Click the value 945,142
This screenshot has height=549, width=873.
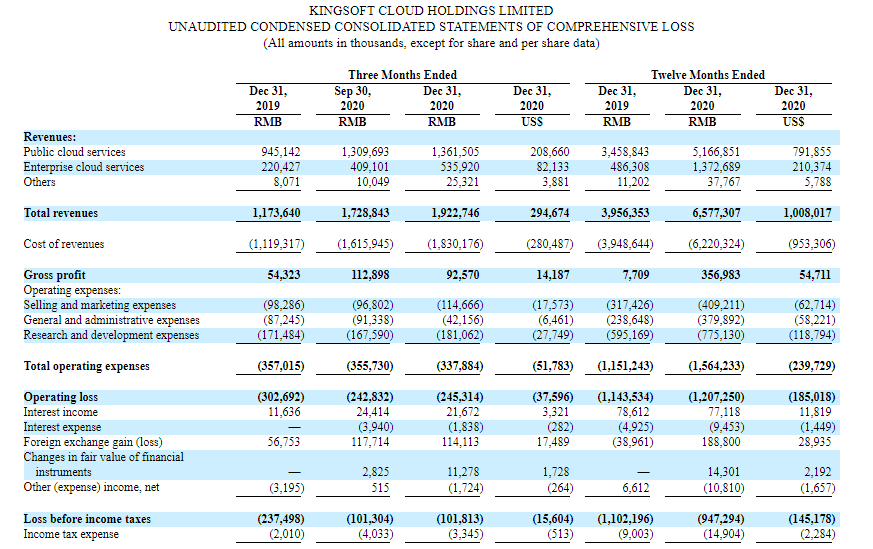coord(281,152)
